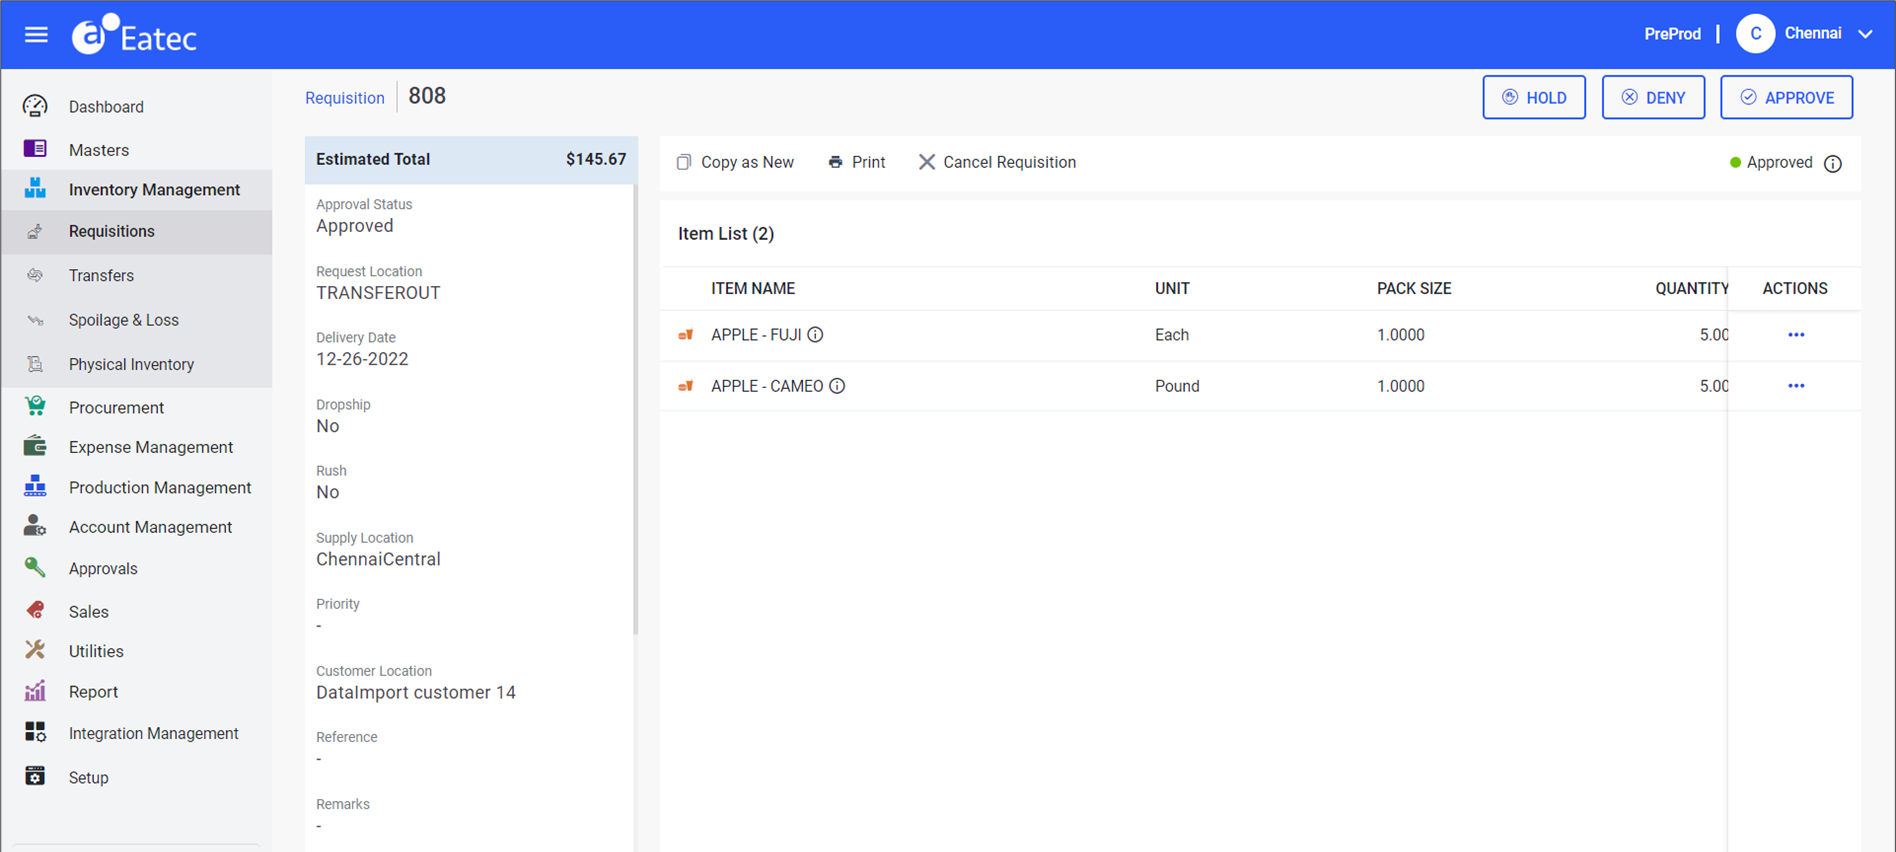Click the item type icon for APPLE - CAMEO
Viewport: 1896px width, 852px height.
(x=686, y=386)
